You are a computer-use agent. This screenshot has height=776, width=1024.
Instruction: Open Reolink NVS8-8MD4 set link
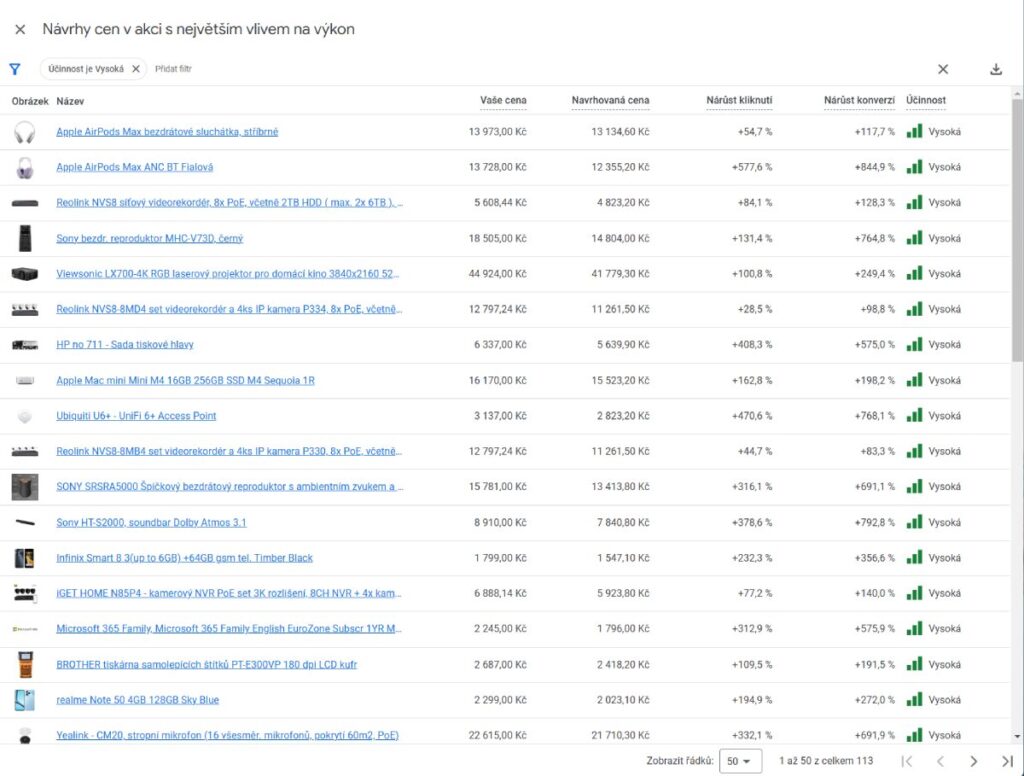pos(229,309)
